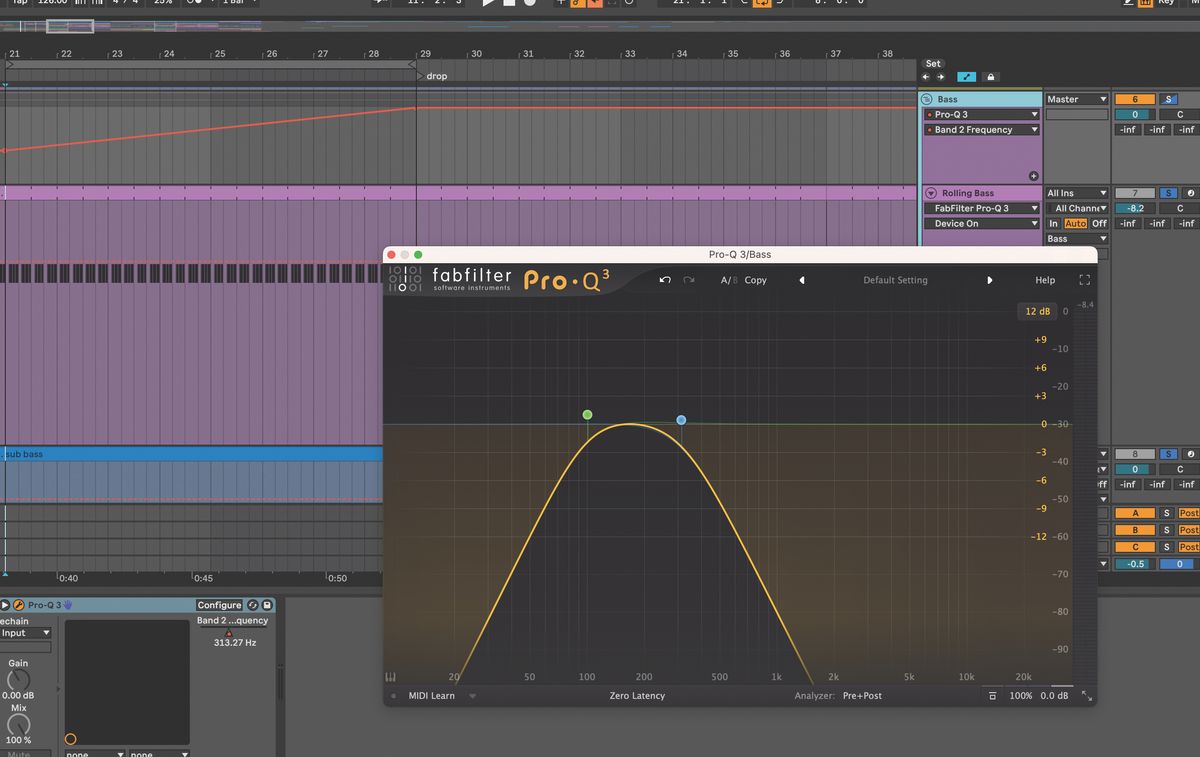This screenshot has height=757, width=1200.
Task: Open the Master output routing dropdown
Action: tap(1076, 99)
